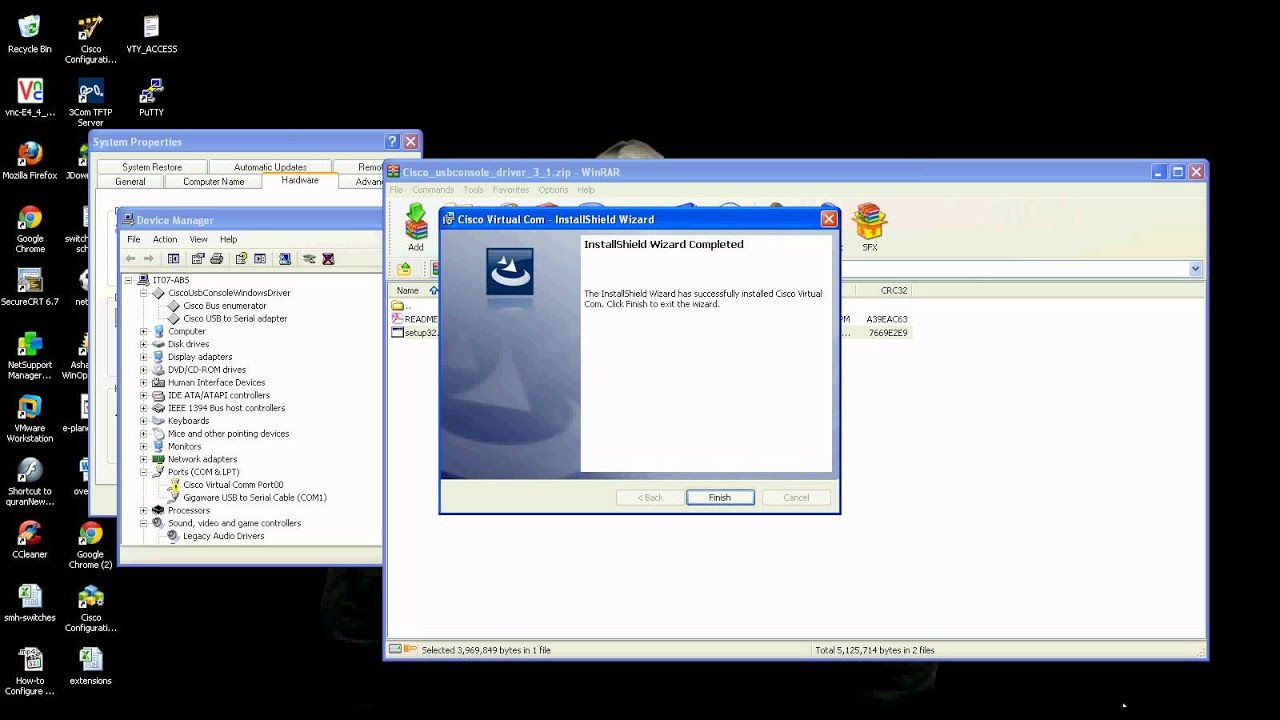This screenshot has height=720, width=1280.
Task: Select the NetSupport Manager desktop icon
Action: click(30, 356)
